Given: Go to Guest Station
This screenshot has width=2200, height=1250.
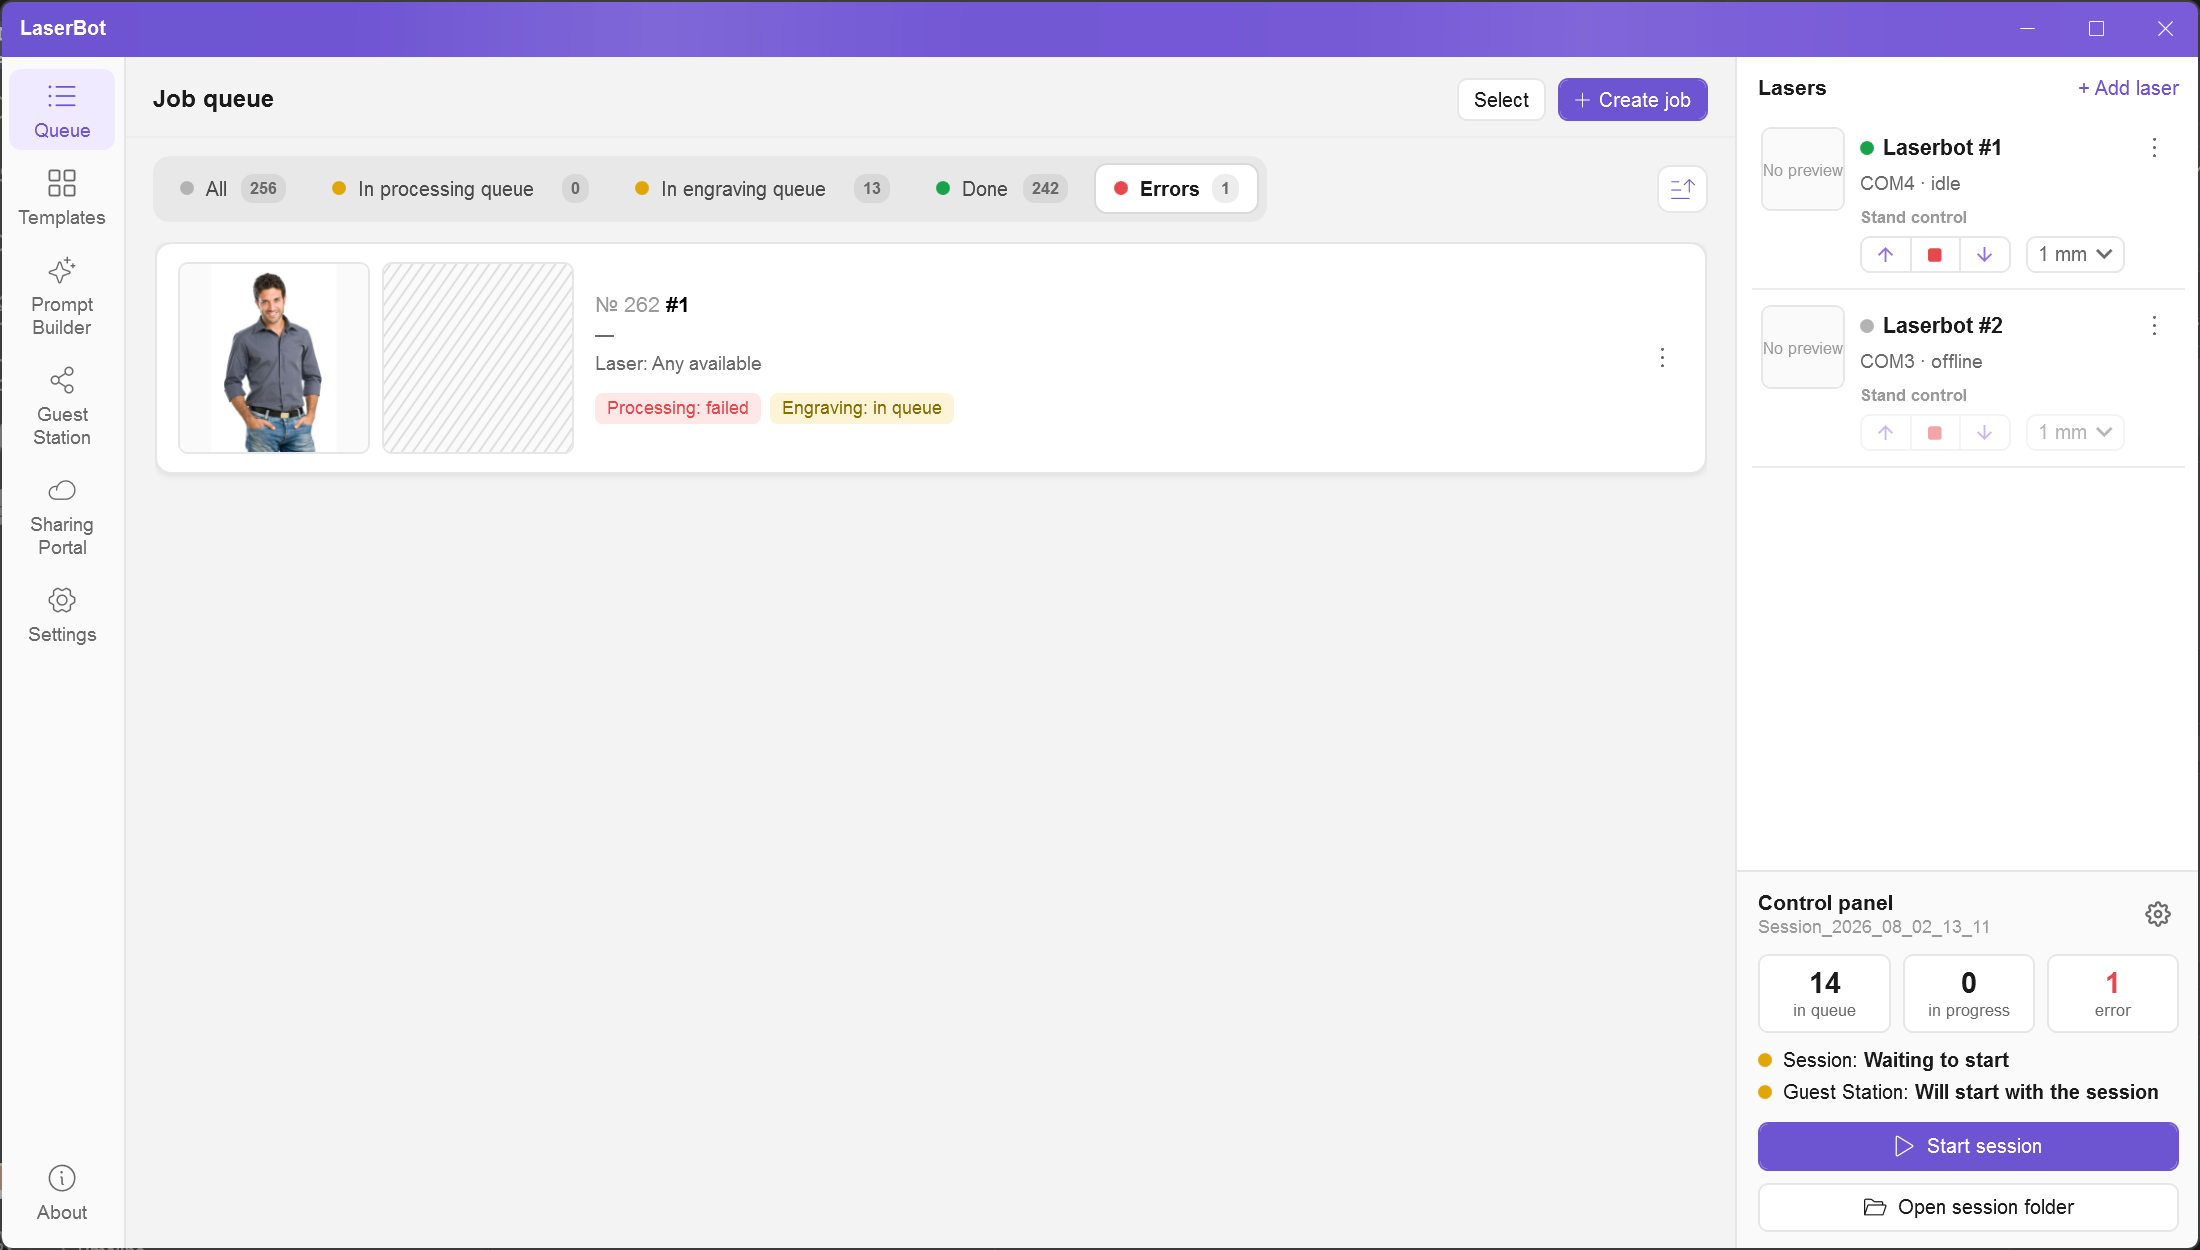Looking at the screenshot, I should (x=62, y=405).
